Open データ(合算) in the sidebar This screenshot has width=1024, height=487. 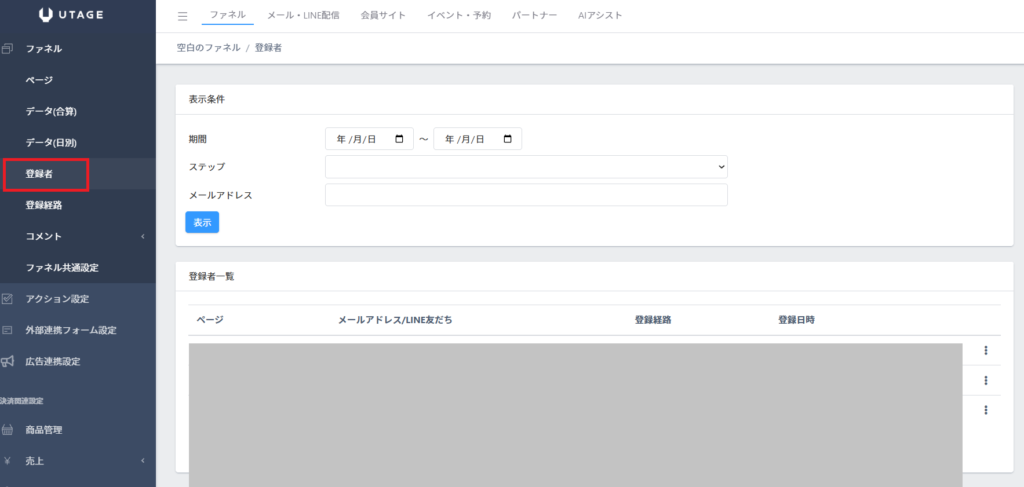[x=51, y=111]
